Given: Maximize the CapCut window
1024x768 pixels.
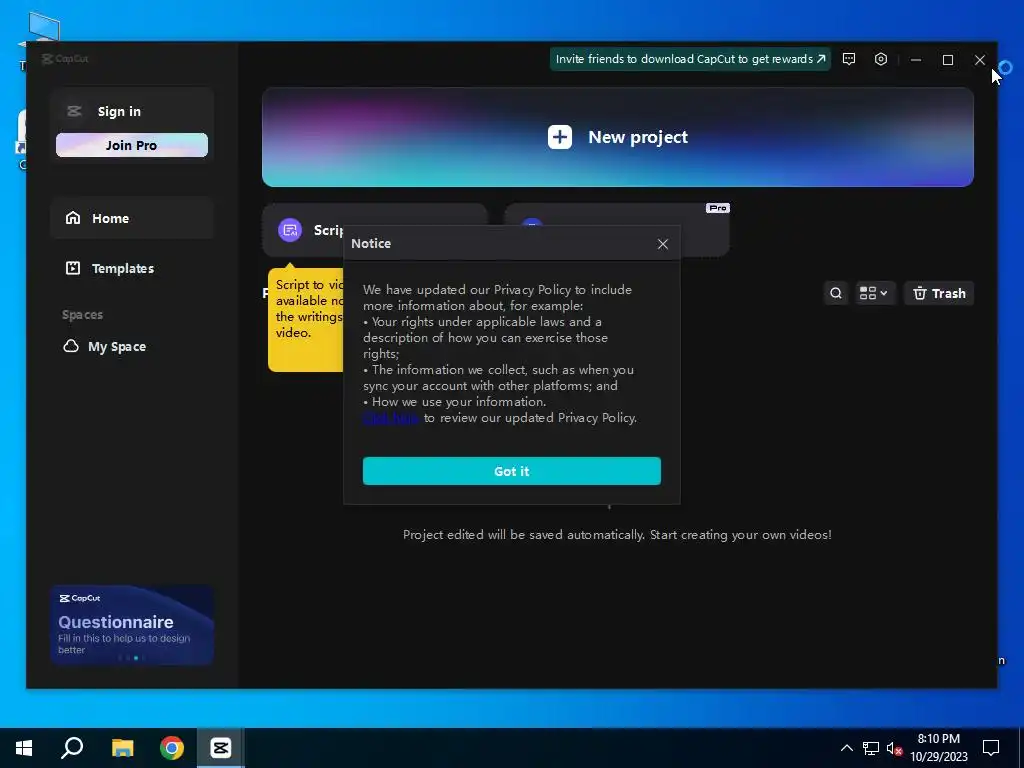Looking at the screenshot, I should (948, 59).
